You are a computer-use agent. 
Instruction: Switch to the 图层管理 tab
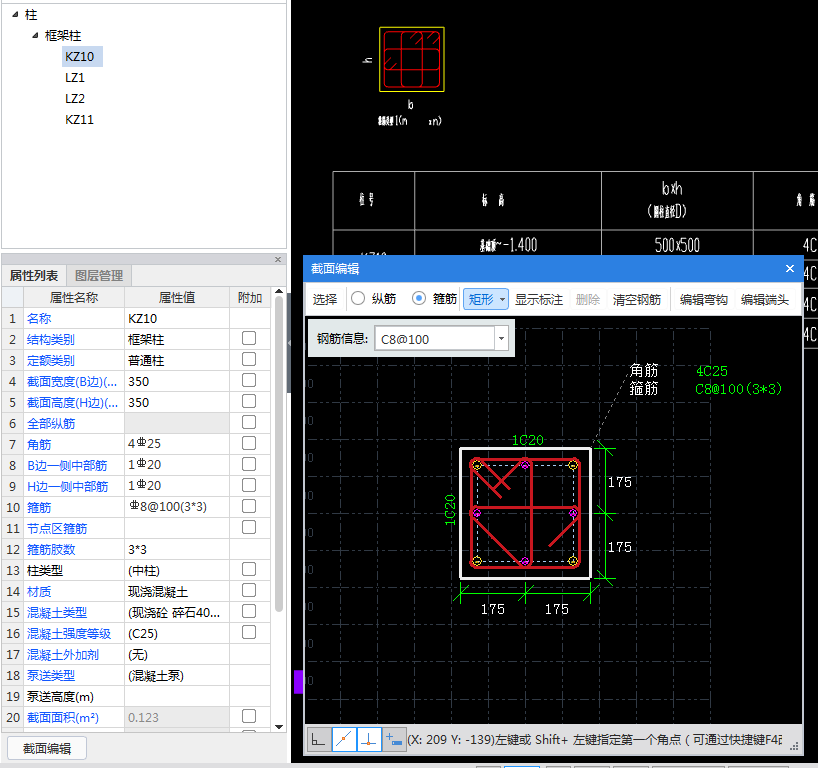coord(99,276)
